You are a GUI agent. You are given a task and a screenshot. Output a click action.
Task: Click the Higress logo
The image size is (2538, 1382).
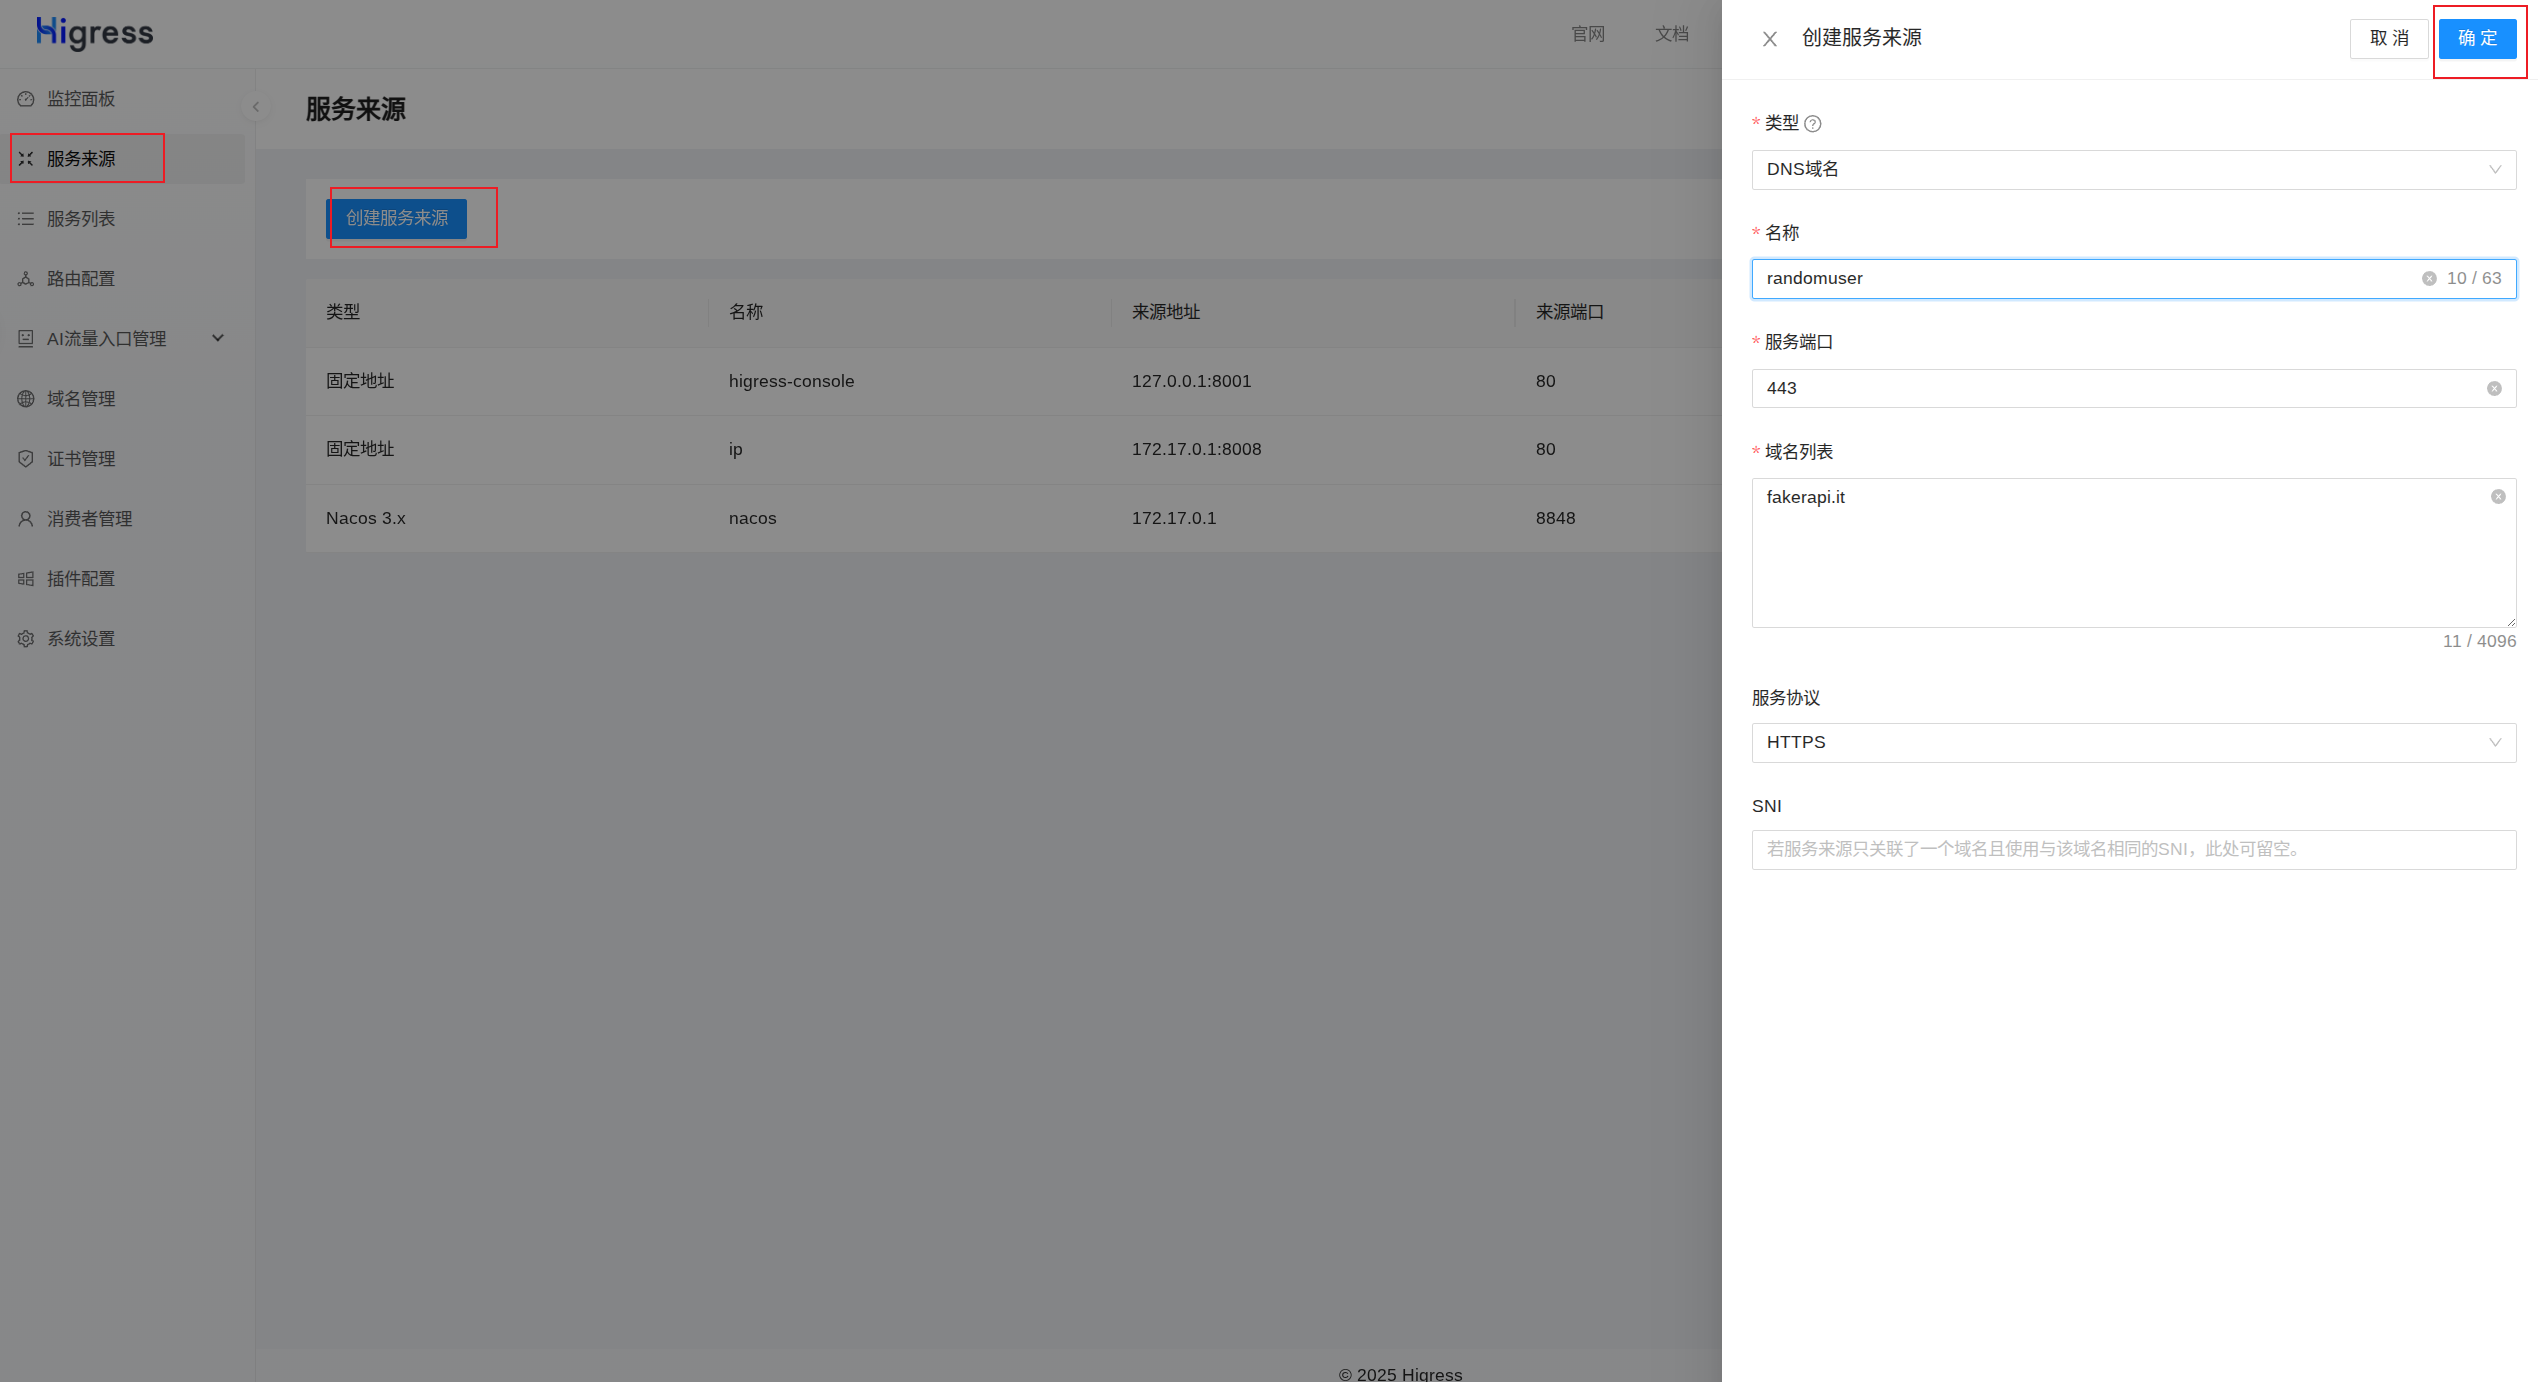coord(95,33)
